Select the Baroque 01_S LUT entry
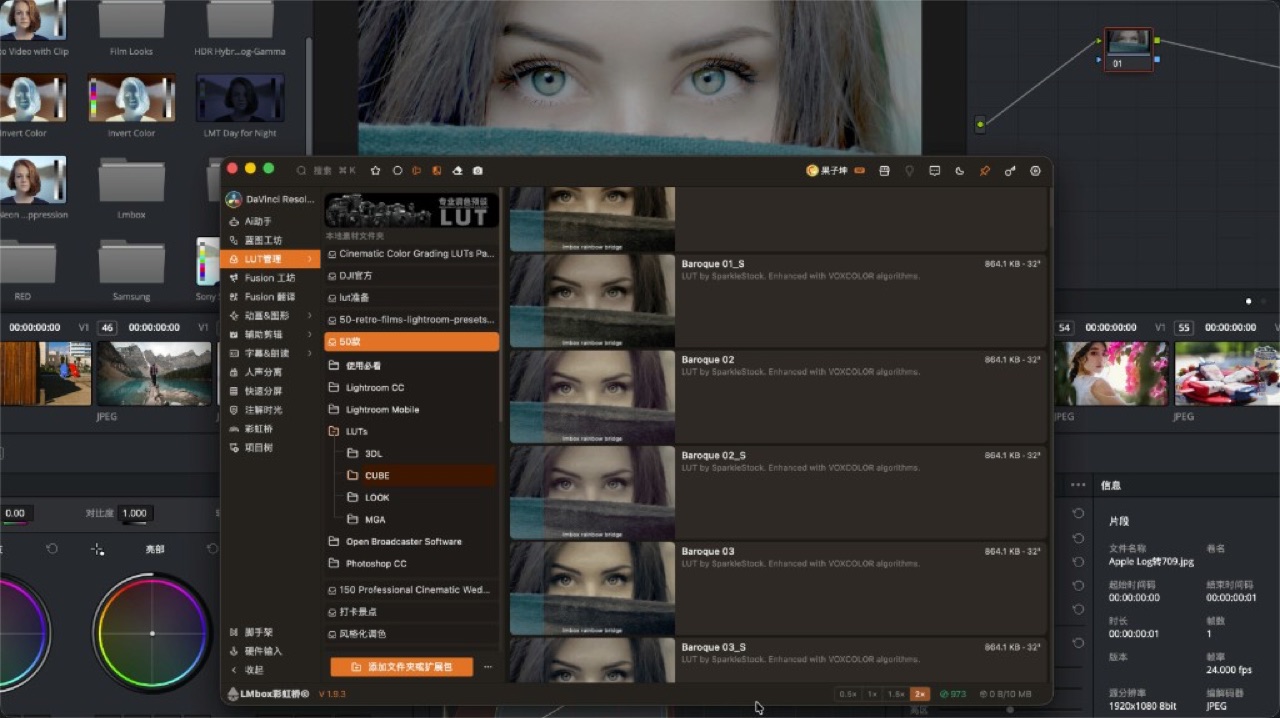This screenshot has height=718, width=1280. tap(778, 299)
